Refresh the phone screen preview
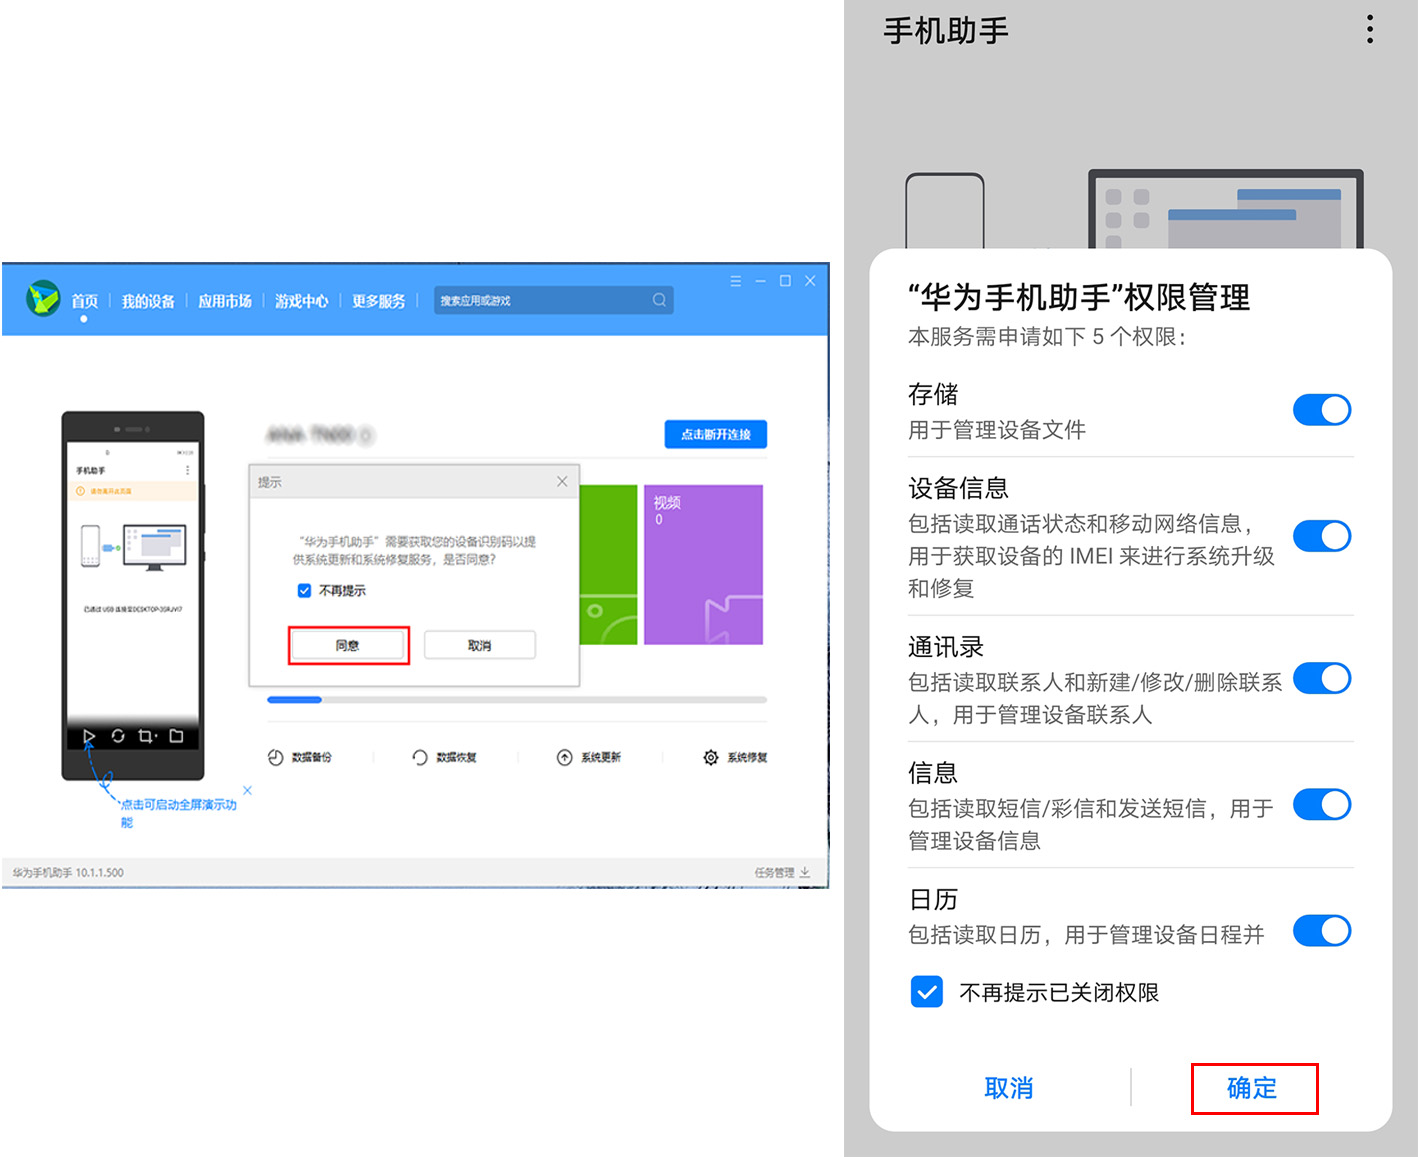This screenshot has width=1418, height=1157. point(118,736)
